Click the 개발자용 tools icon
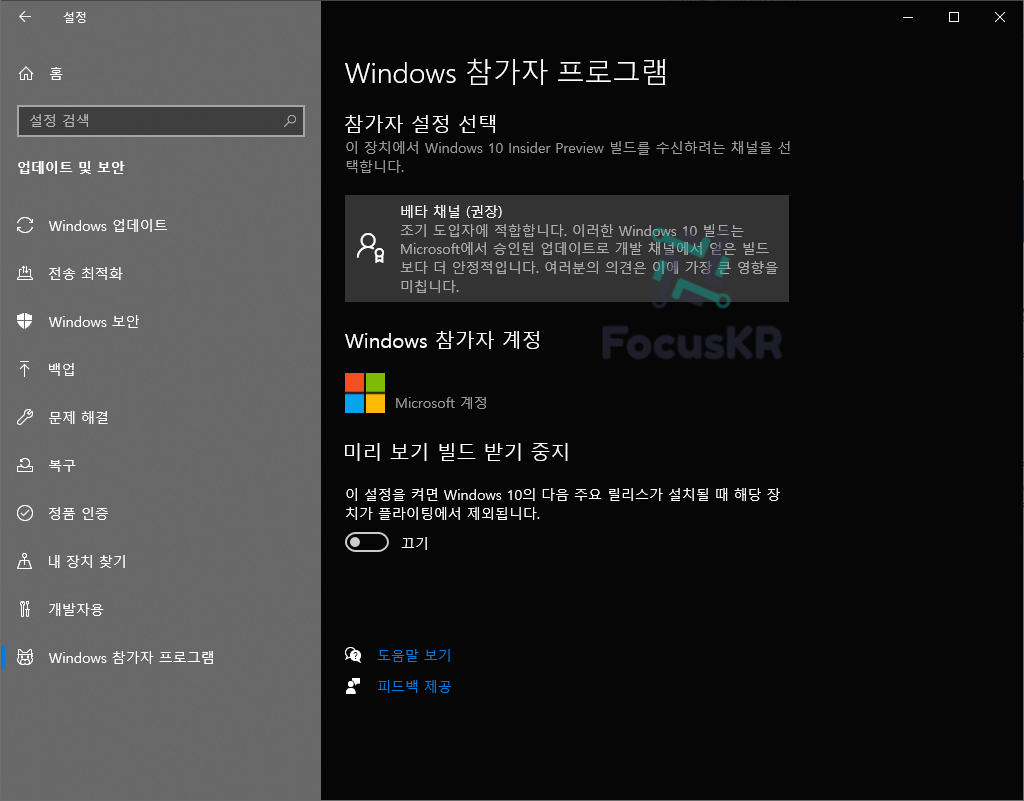The width and height of the screenshot is (1024, 801). 25,609
